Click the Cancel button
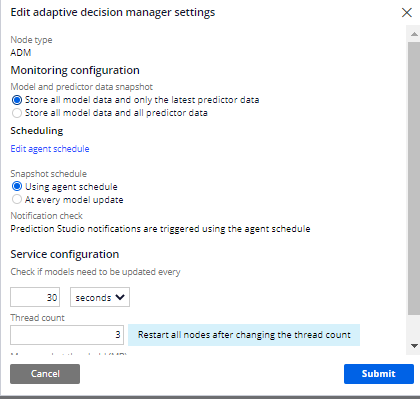 pos(45,374)
